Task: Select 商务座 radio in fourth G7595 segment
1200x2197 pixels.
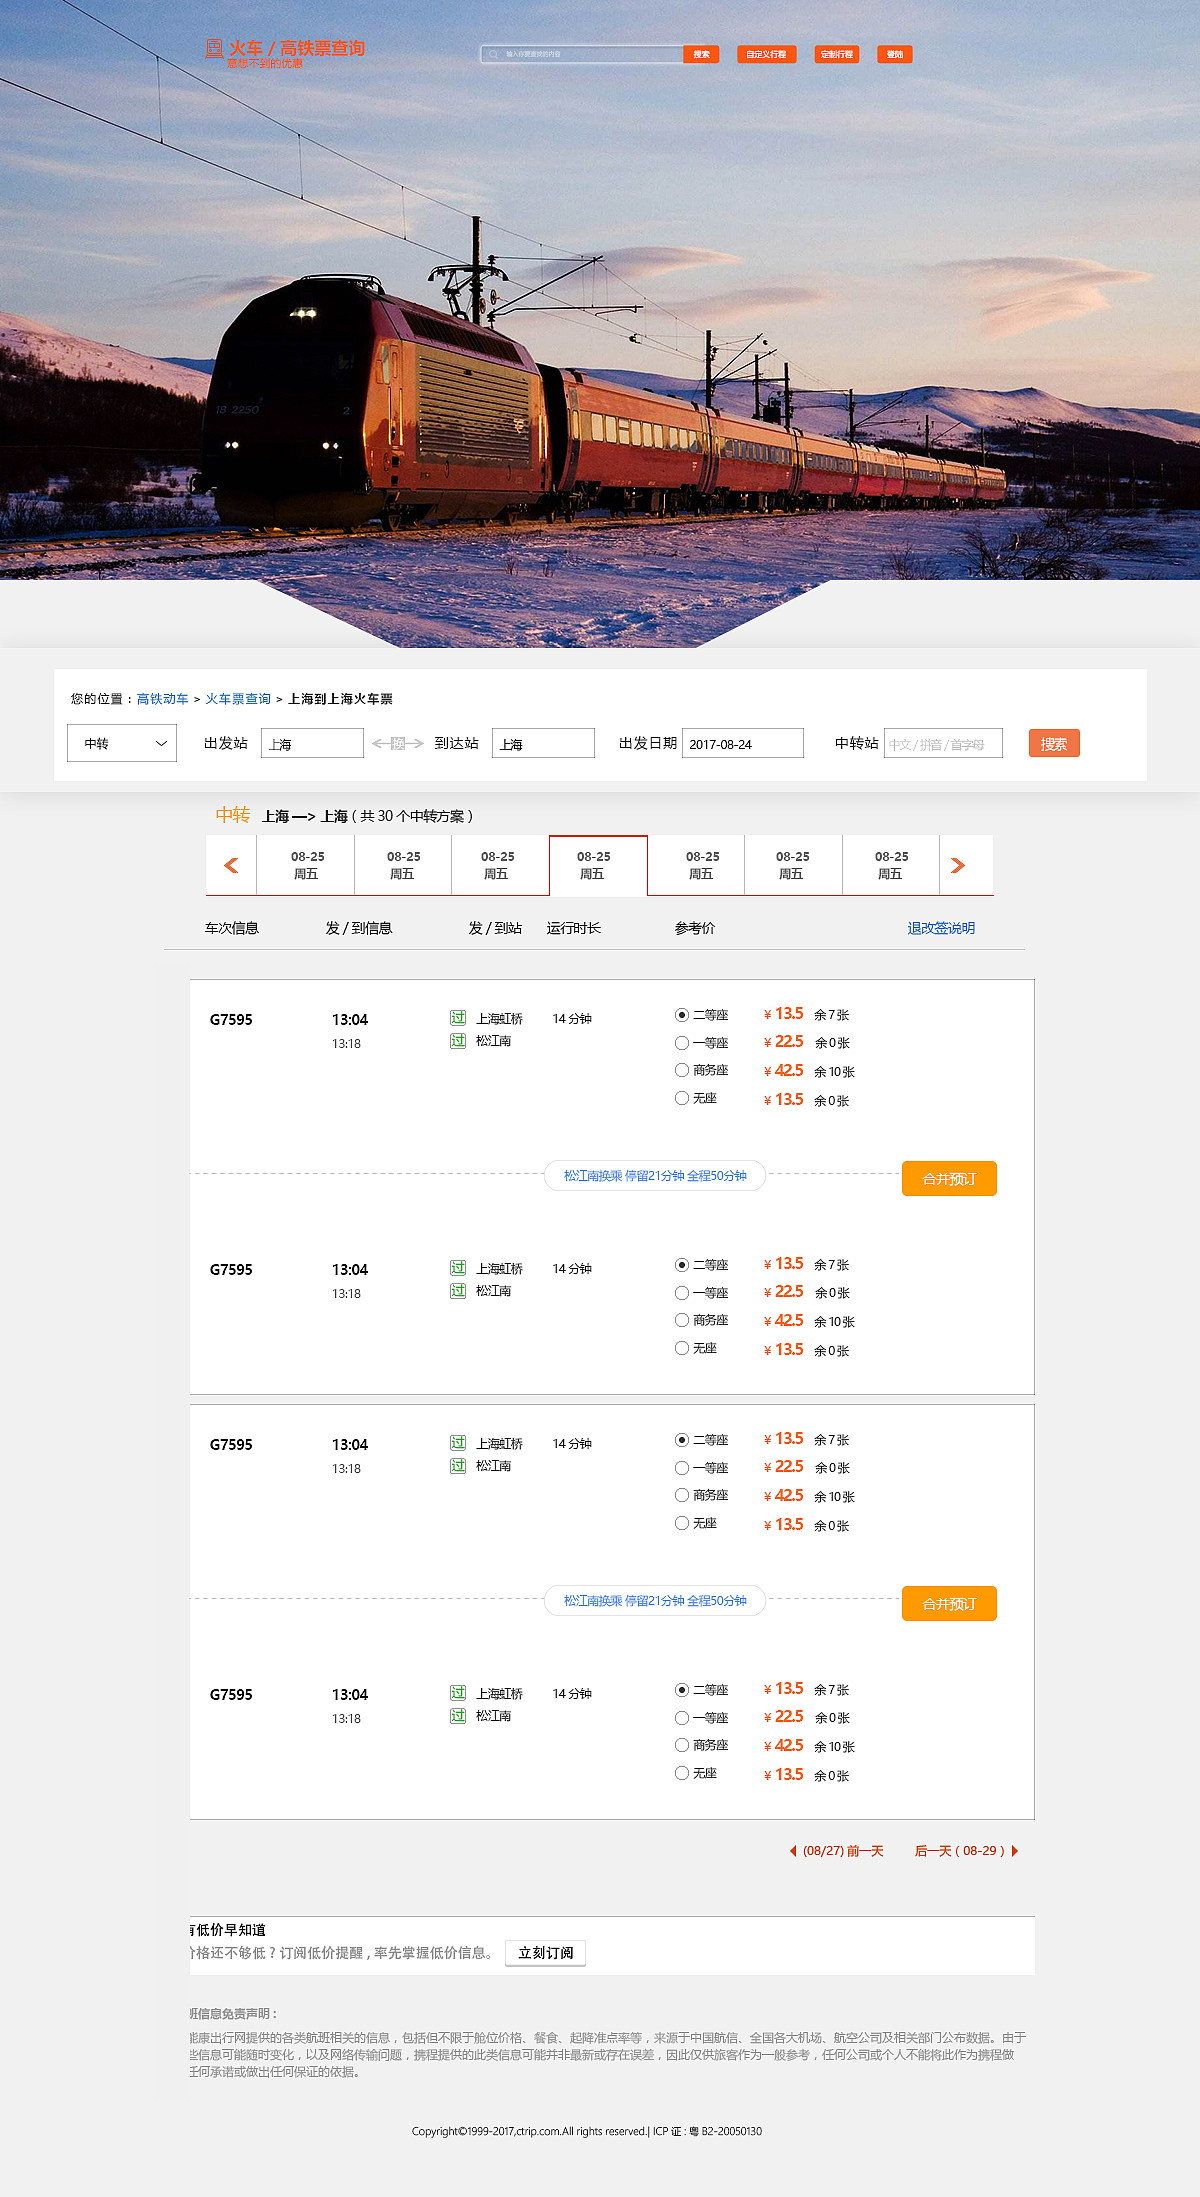Action: [x=682, y=1745]
